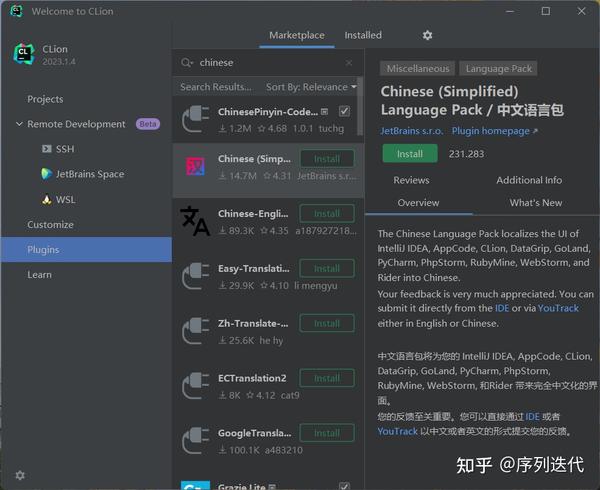Click the Zh-Translate plugin icon
600x490 pixels.
coord(196,331)
